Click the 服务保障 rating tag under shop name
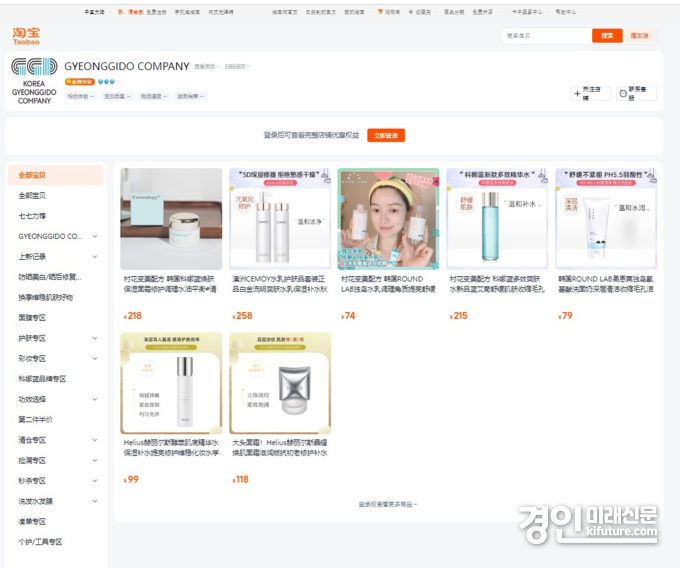This screenshot has height=568, width=680. click(191, 96)
